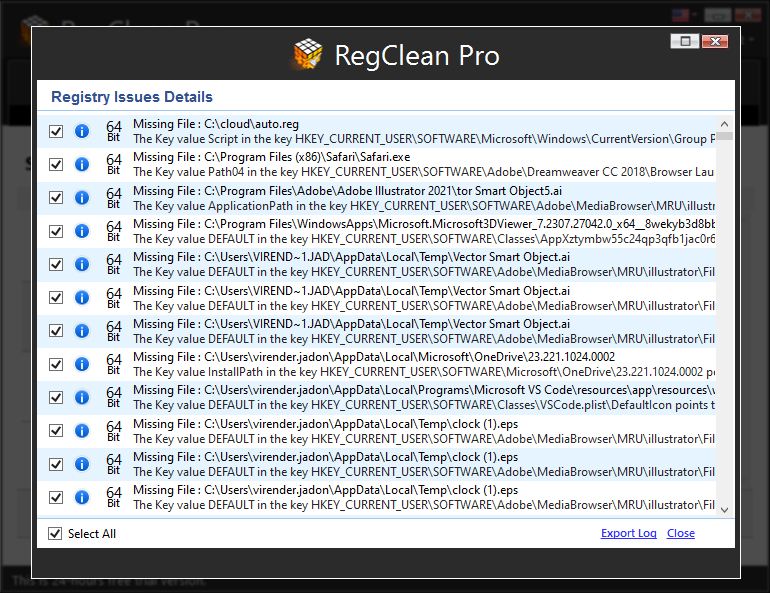Select the Microsoft VS Code missing file line
Screen dimensions: 770x593
tap(424, 390)
